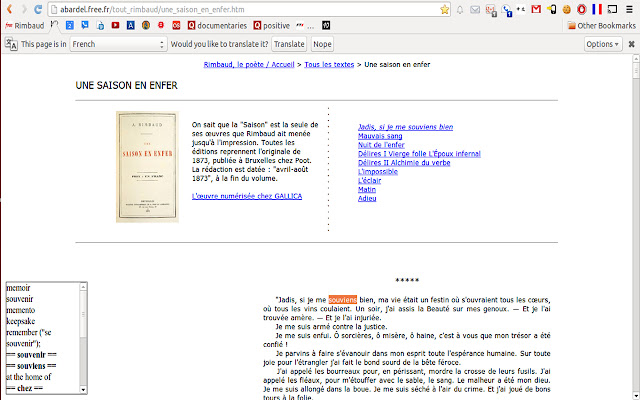
Task: Open the bell notifications extension
Action: pos(460,9)
